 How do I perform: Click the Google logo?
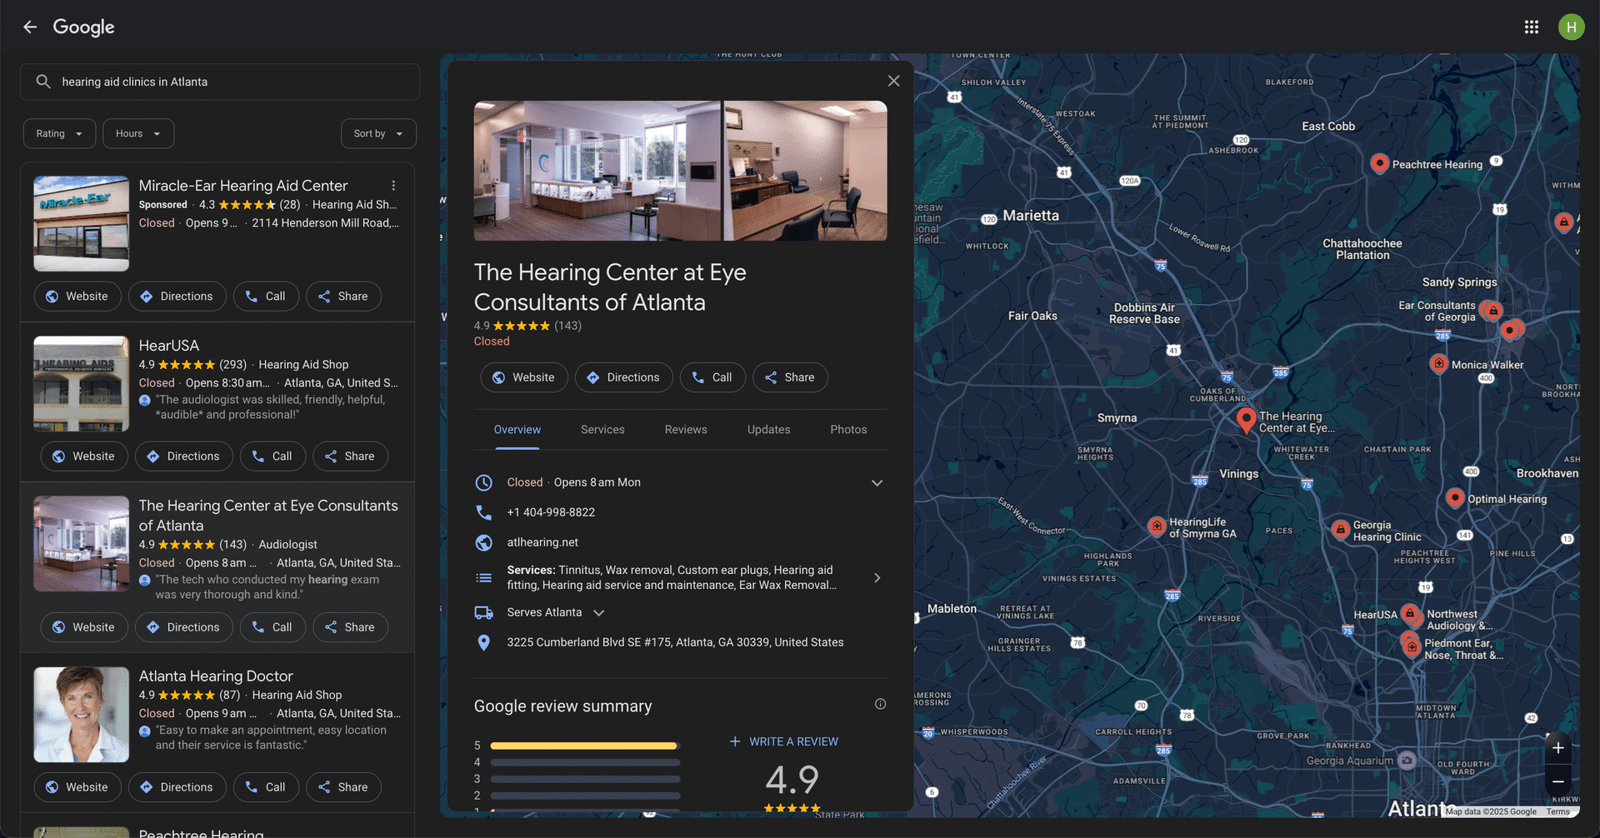[x=84, y=27]
